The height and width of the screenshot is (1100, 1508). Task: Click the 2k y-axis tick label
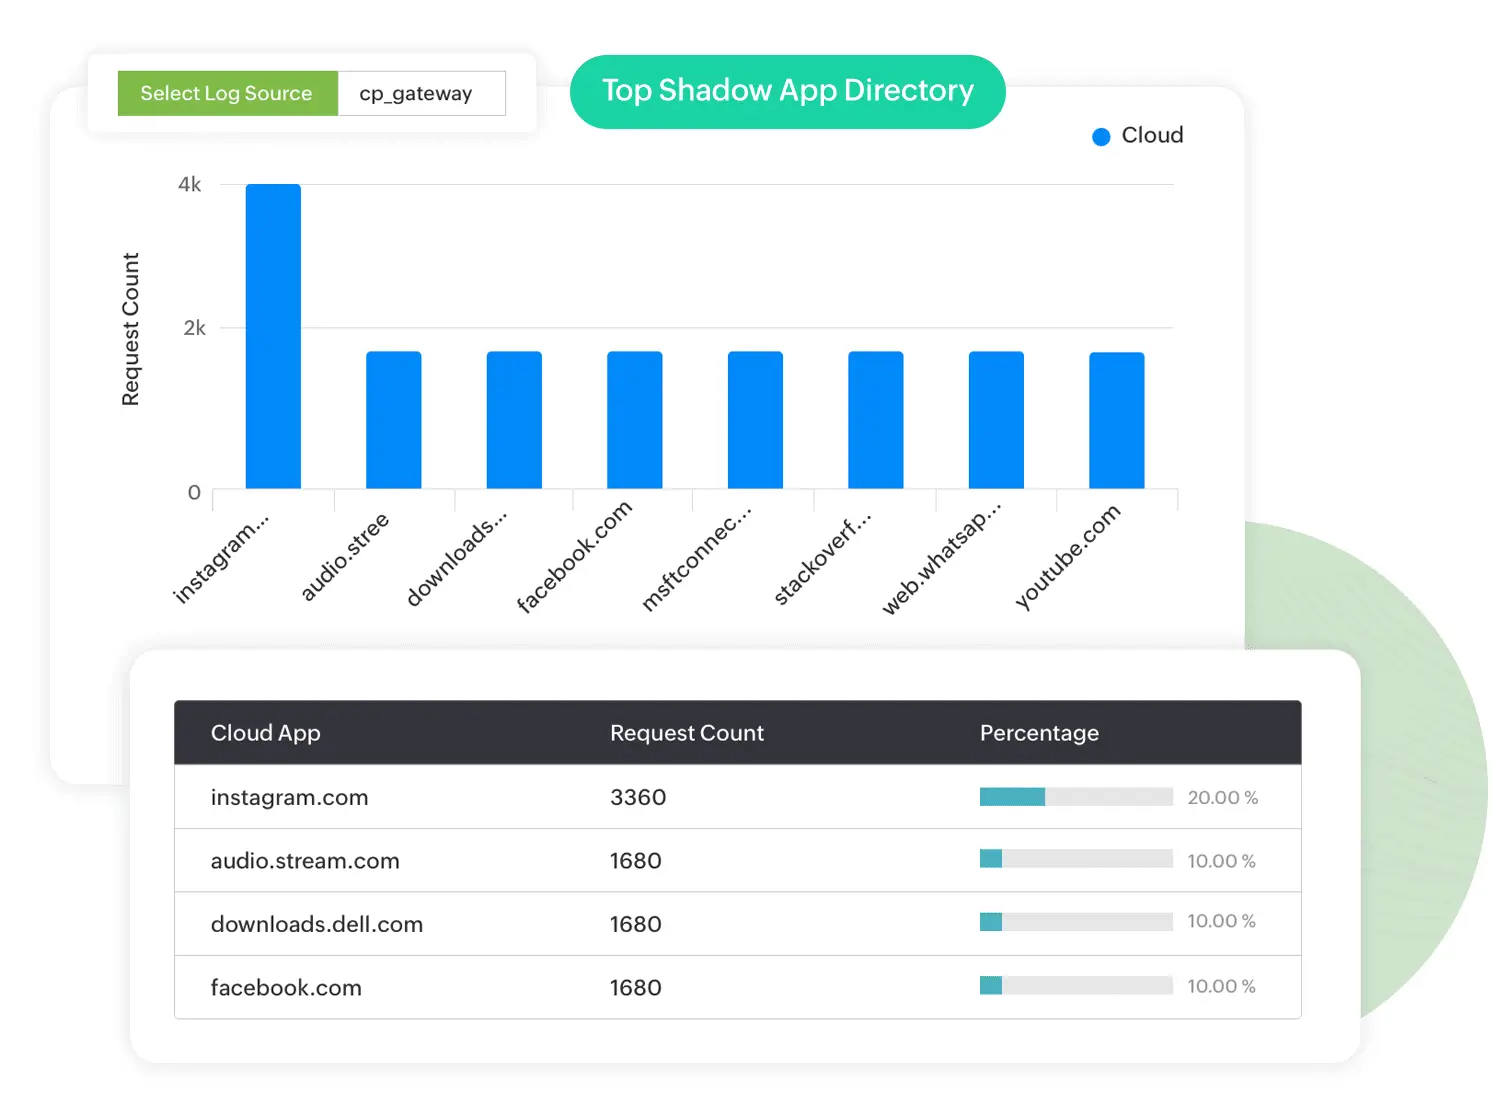point(194,328)
